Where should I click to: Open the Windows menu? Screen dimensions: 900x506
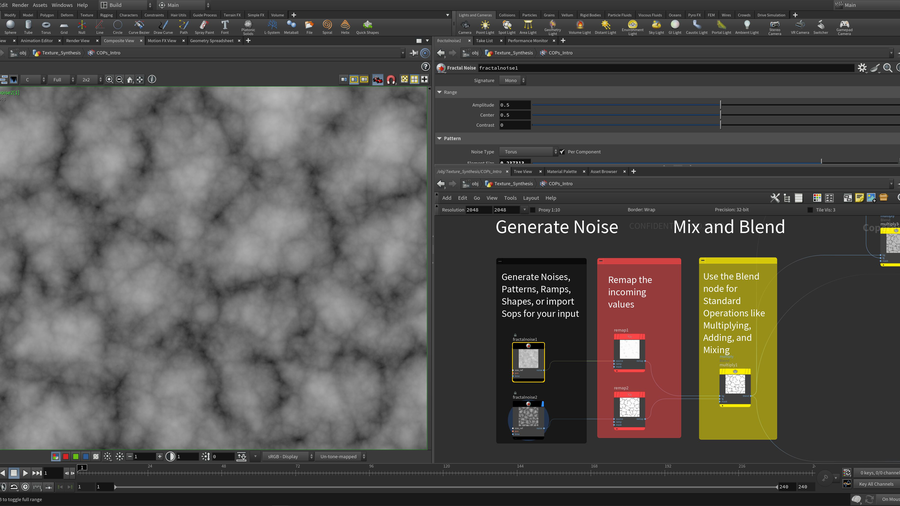pyautogui.click(x=62, y=5)
